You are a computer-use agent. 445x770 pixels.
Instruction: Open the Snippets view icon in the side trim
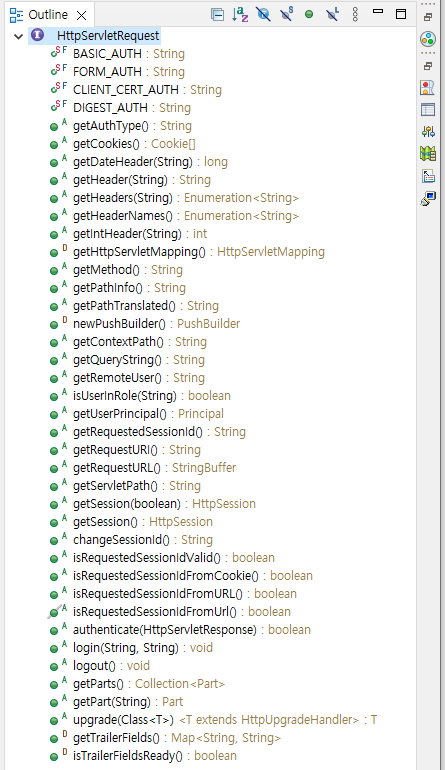pos(428,176)
